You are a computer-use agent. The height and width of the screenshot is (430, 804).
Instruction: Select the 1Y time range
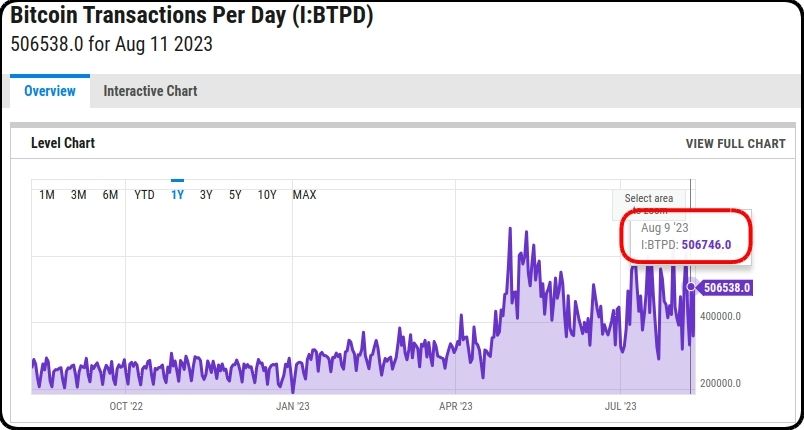click(177, 195)
